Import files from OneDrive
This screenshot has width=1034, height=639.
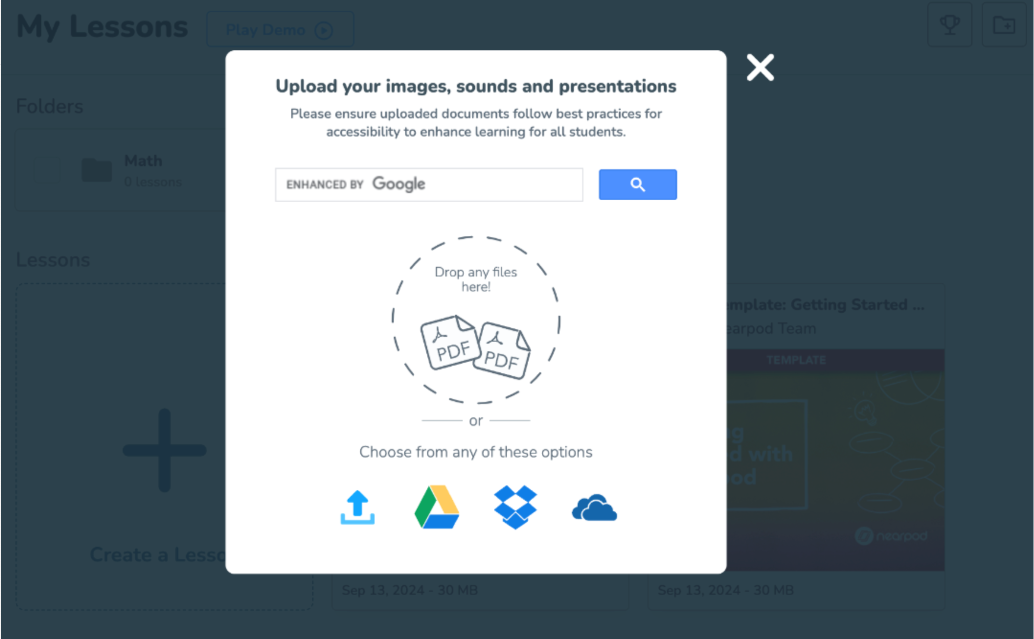point(594,509)
